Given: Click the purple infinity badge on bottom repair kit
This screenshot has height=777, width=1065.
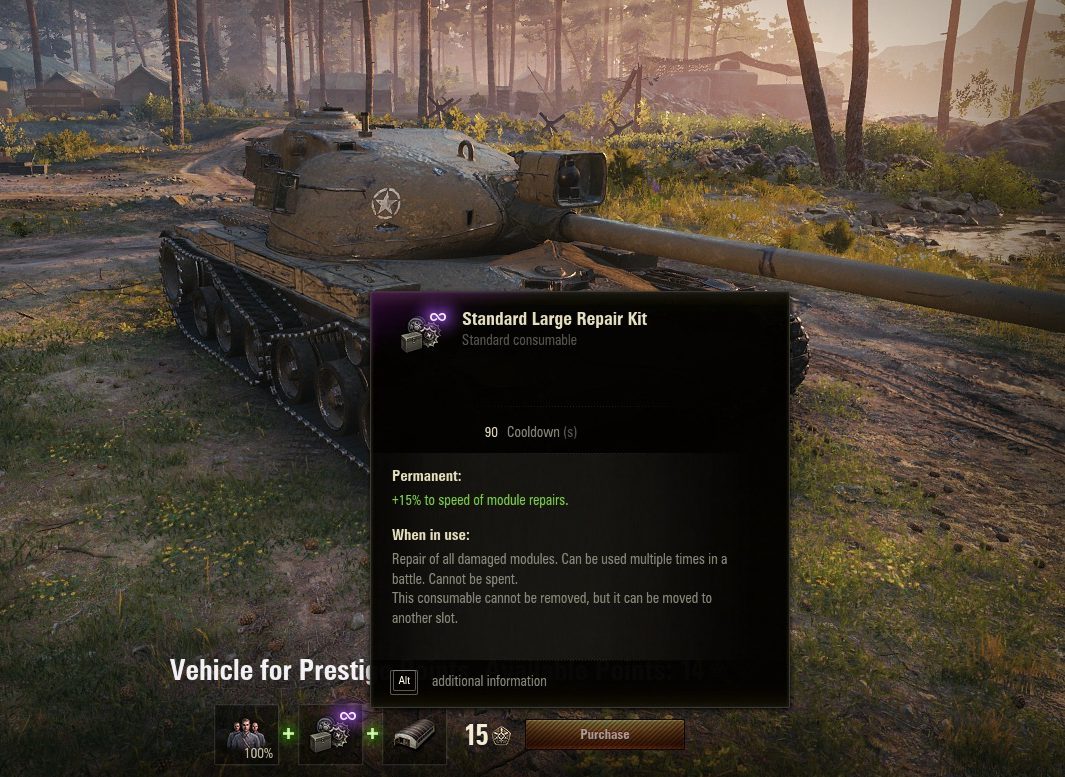Looking at the screenshot, I should [x=348, y=716].
